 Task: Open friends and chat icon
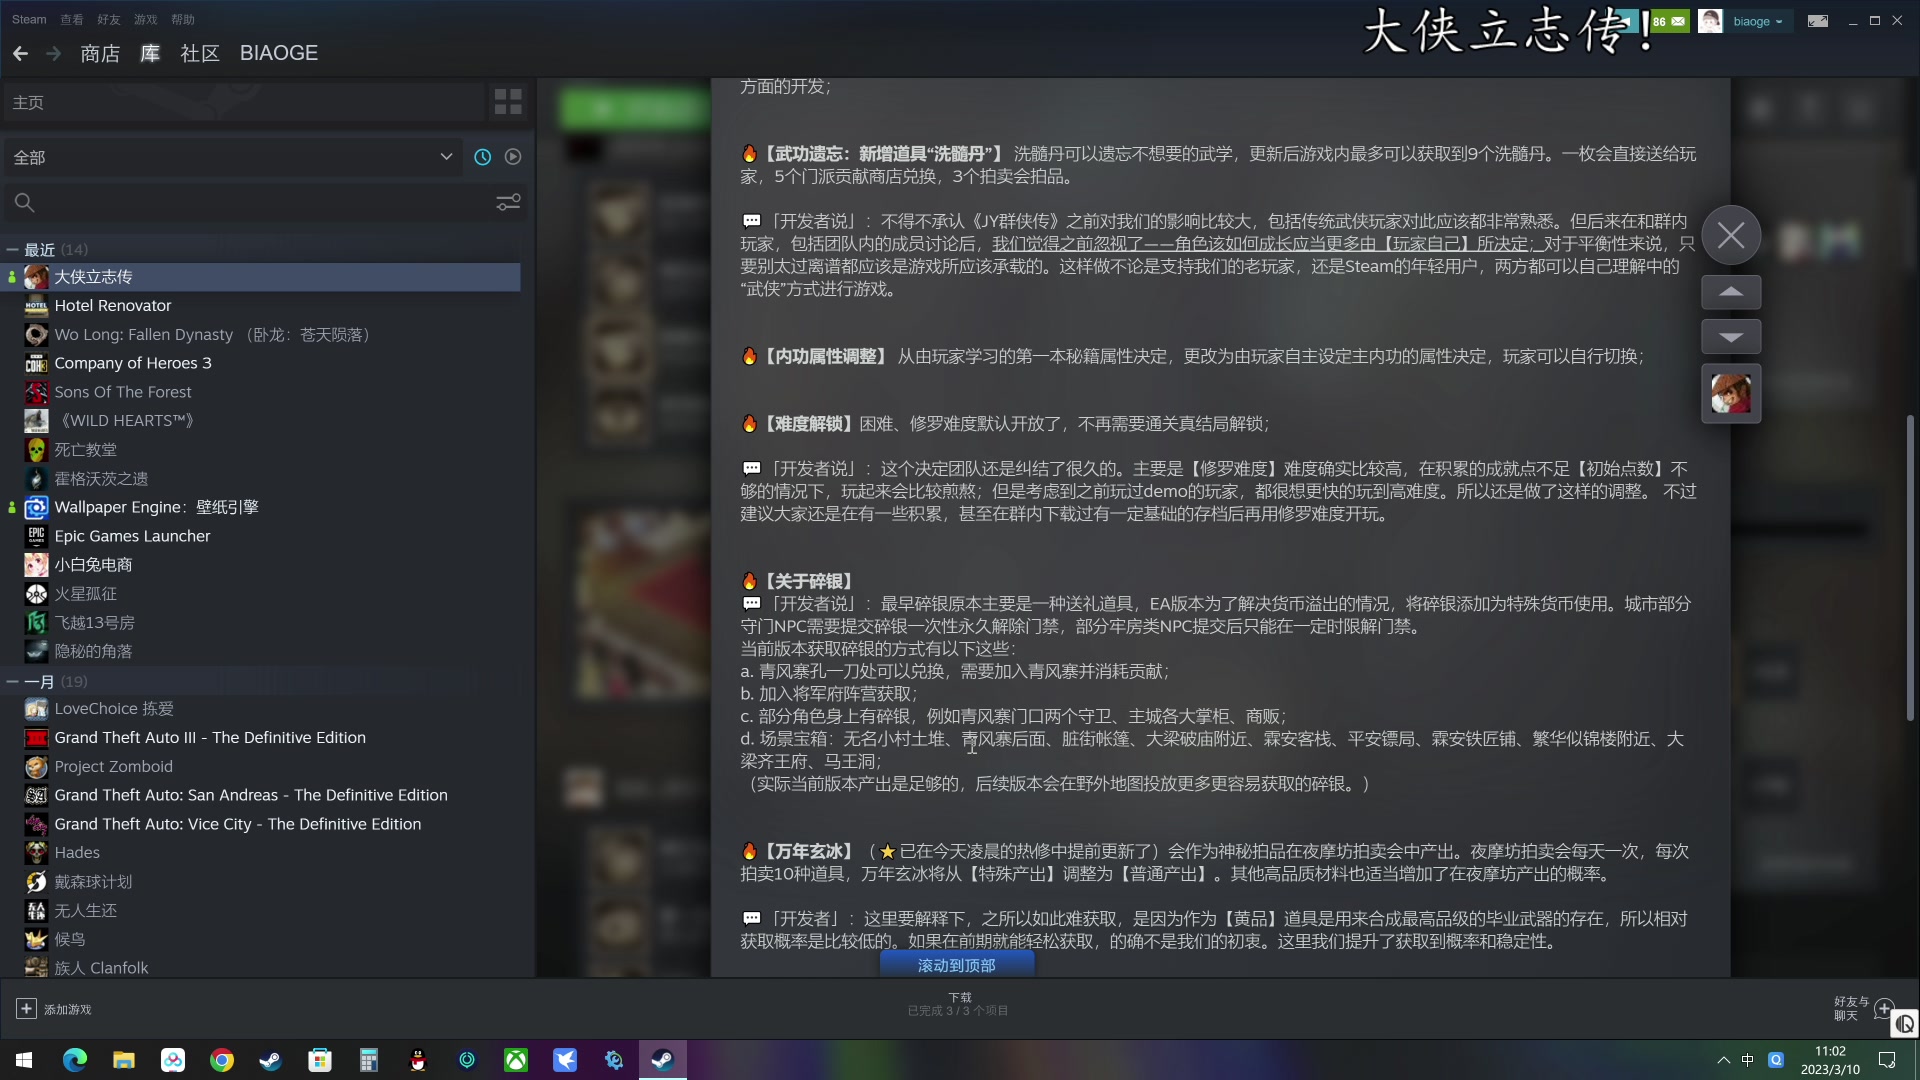(1884, 1008)
